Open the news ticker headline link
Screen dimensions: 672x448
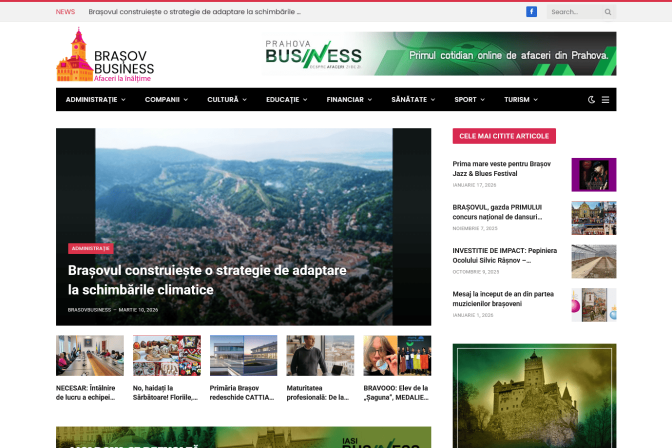[x=195, y=12]
